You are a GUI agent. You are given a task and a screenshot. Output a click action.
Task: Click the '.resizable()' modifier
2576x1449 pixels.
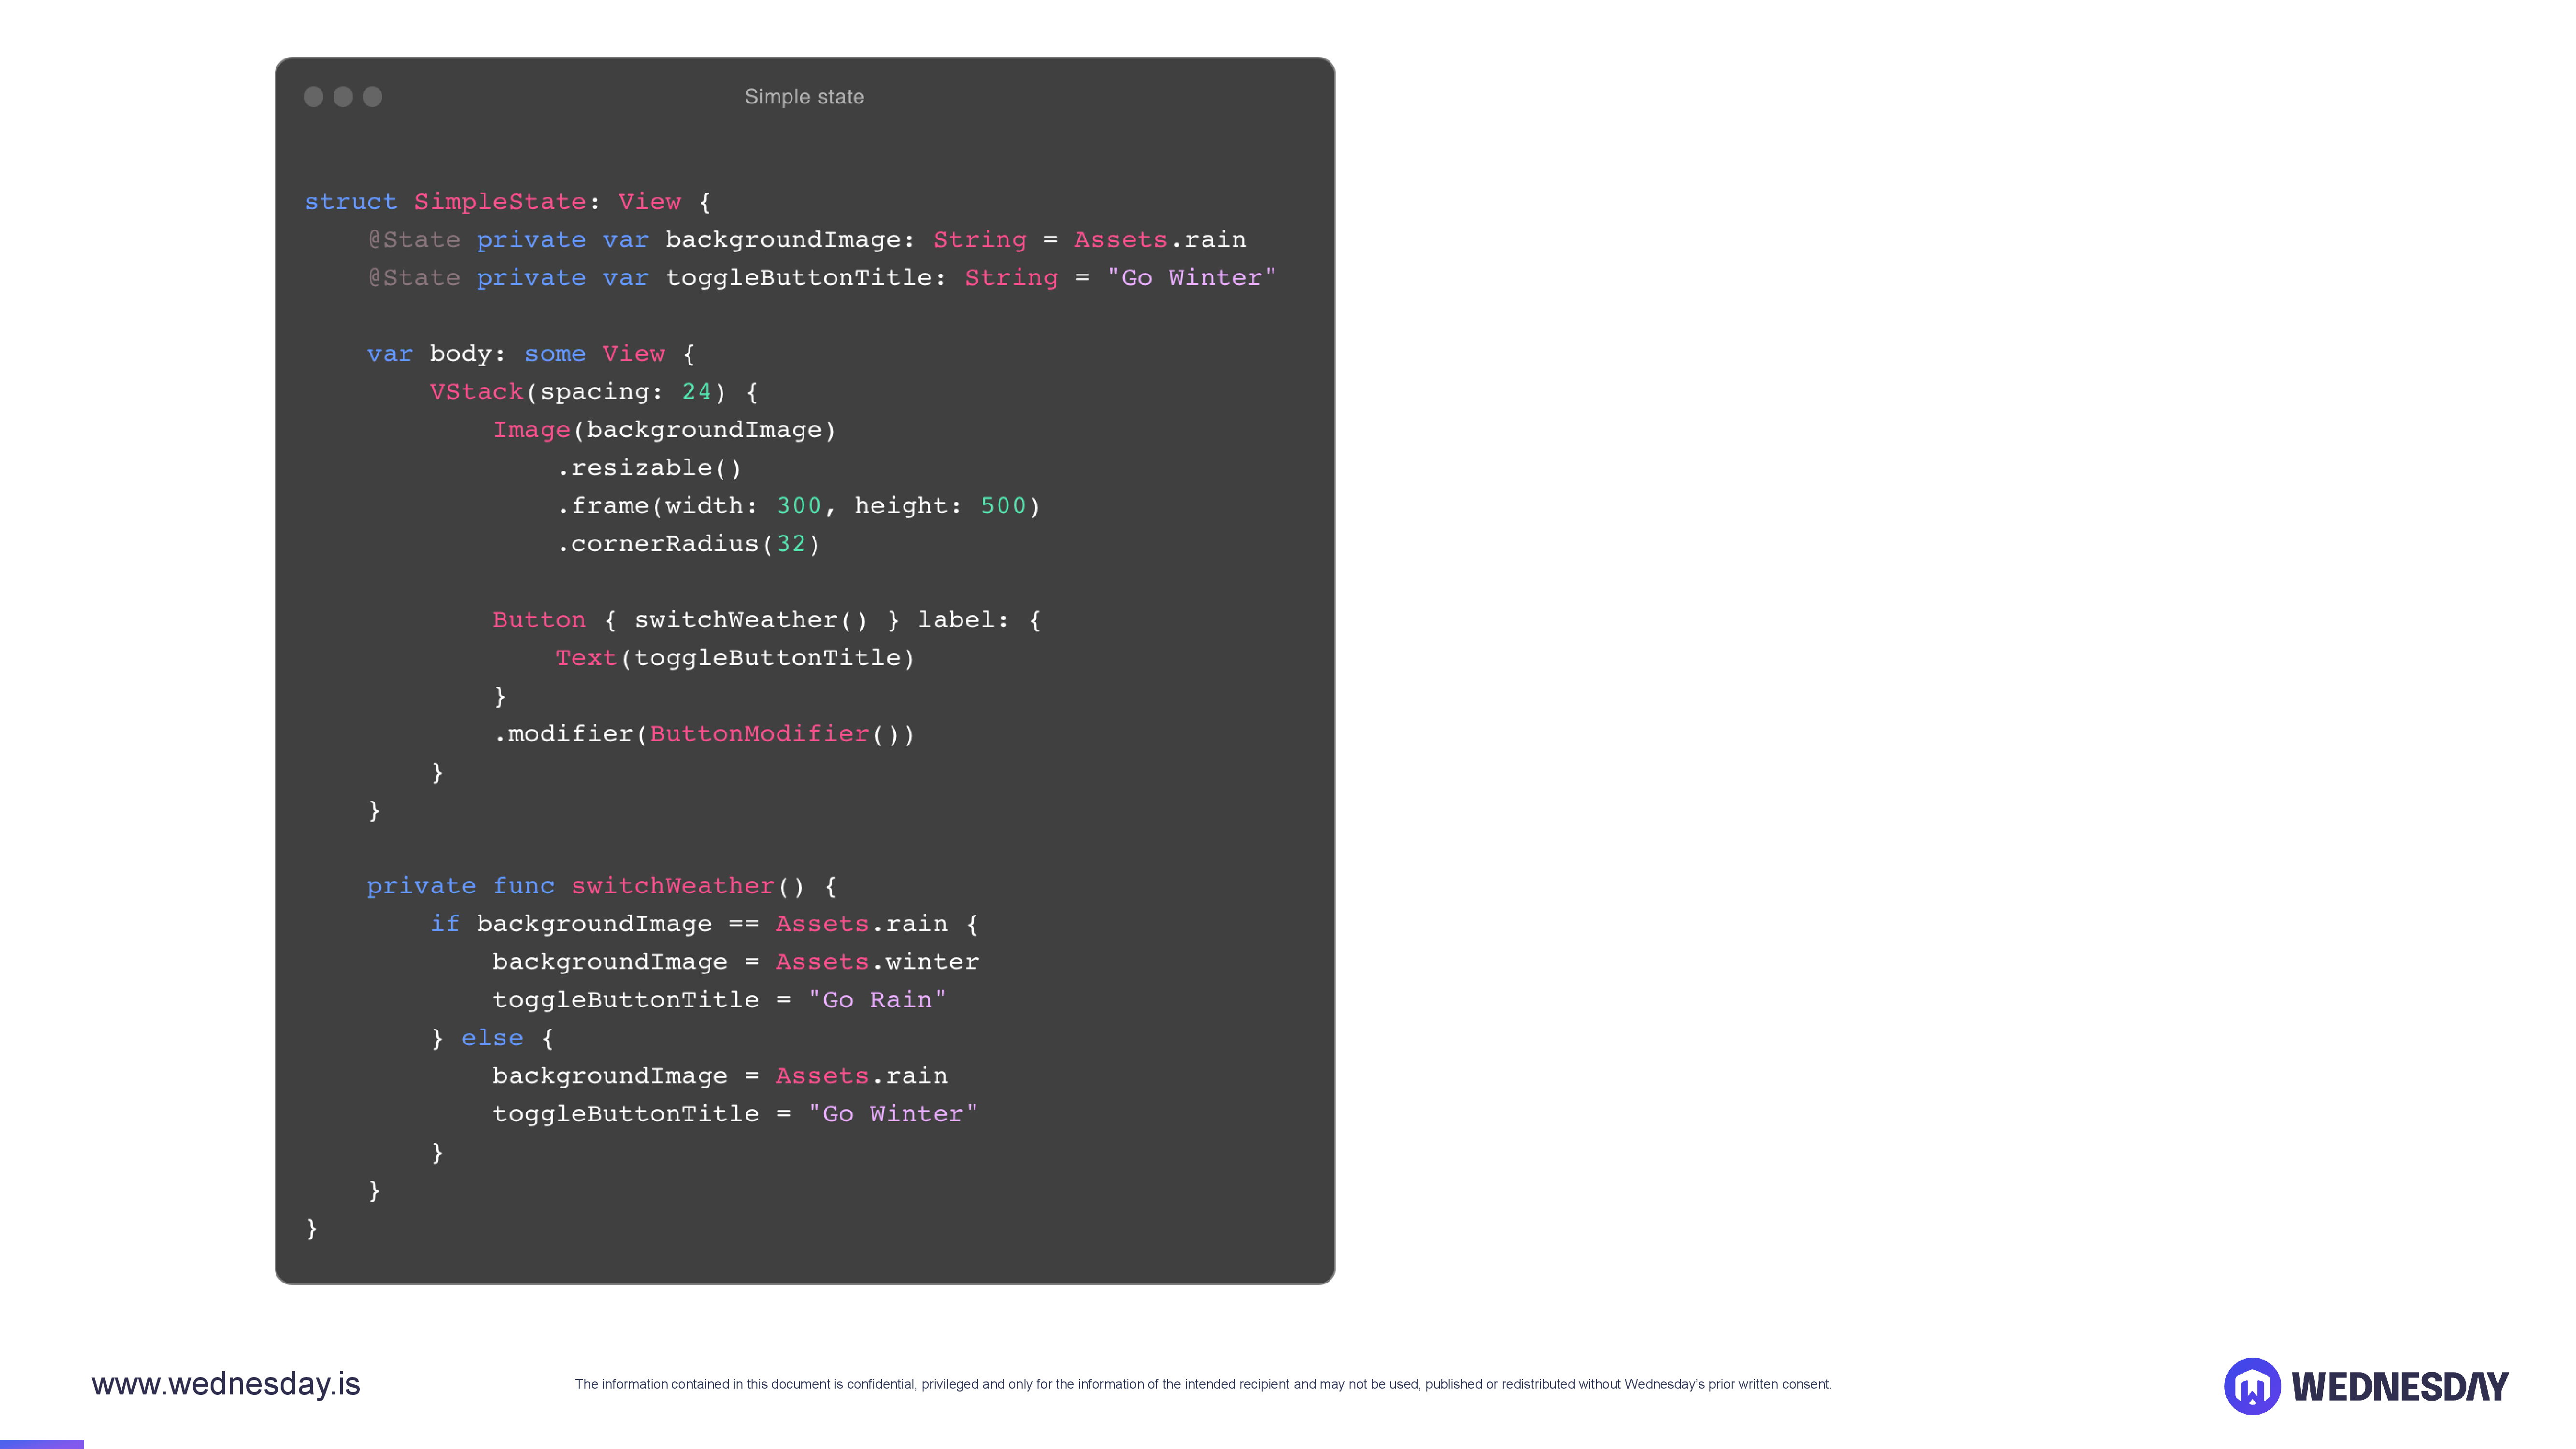point(649,468)
